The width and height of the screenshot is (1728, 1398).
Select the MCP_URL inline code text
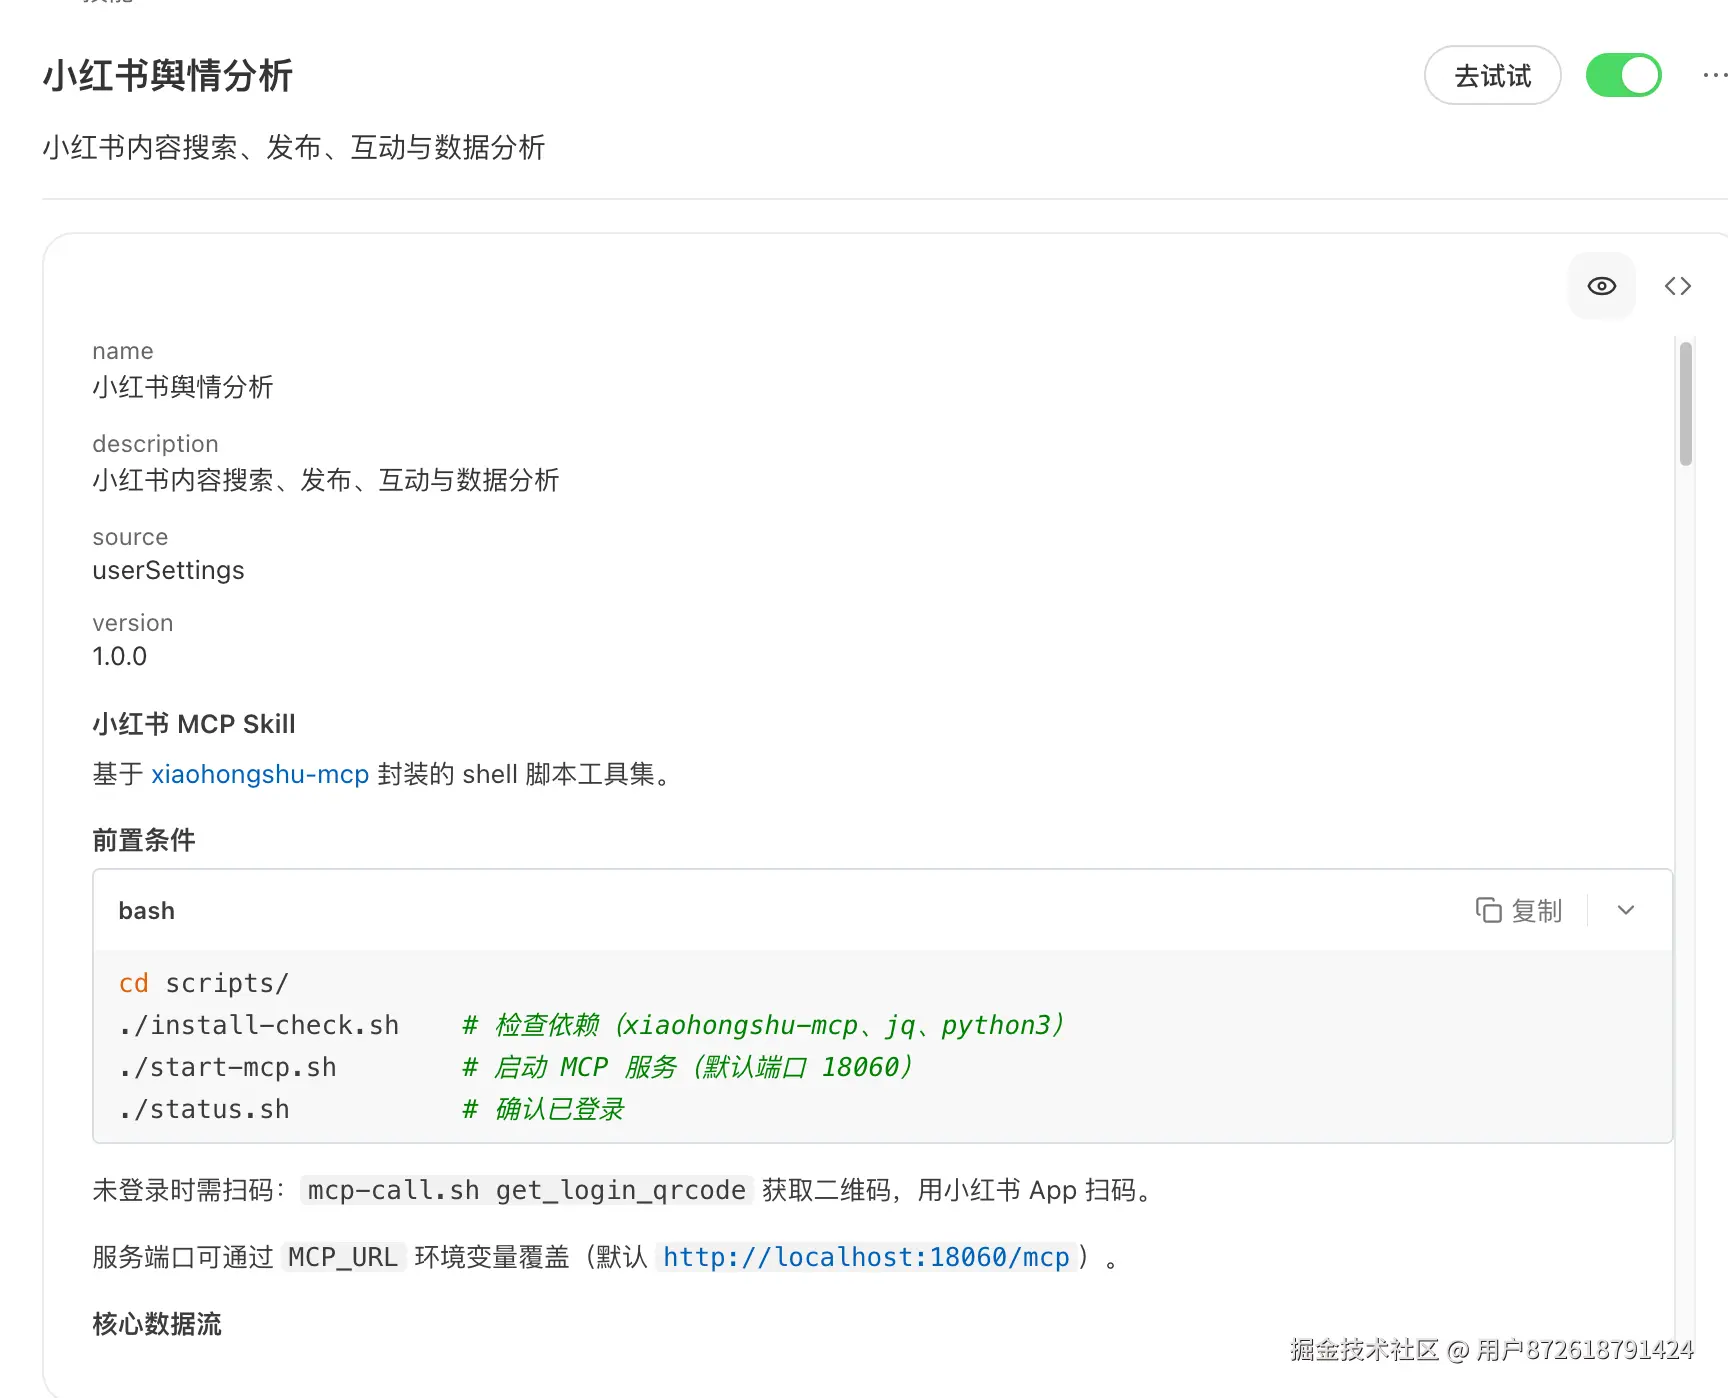coord(342,1257)
